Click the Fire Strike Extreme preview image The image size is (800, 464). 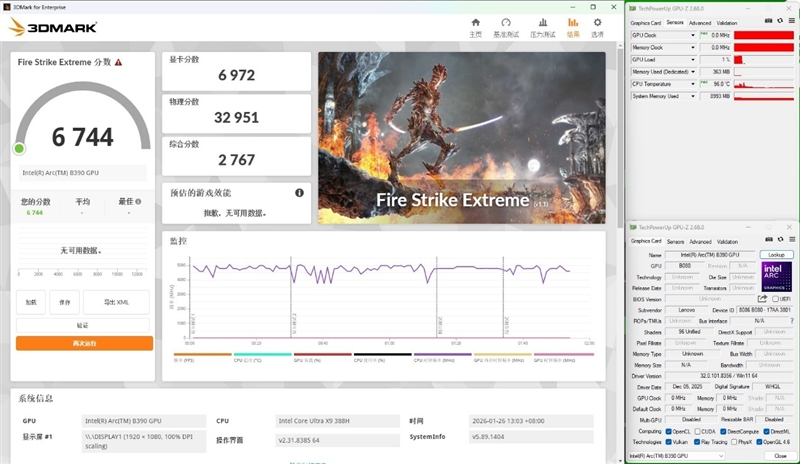pyautogui.click(x=462, y=137)
